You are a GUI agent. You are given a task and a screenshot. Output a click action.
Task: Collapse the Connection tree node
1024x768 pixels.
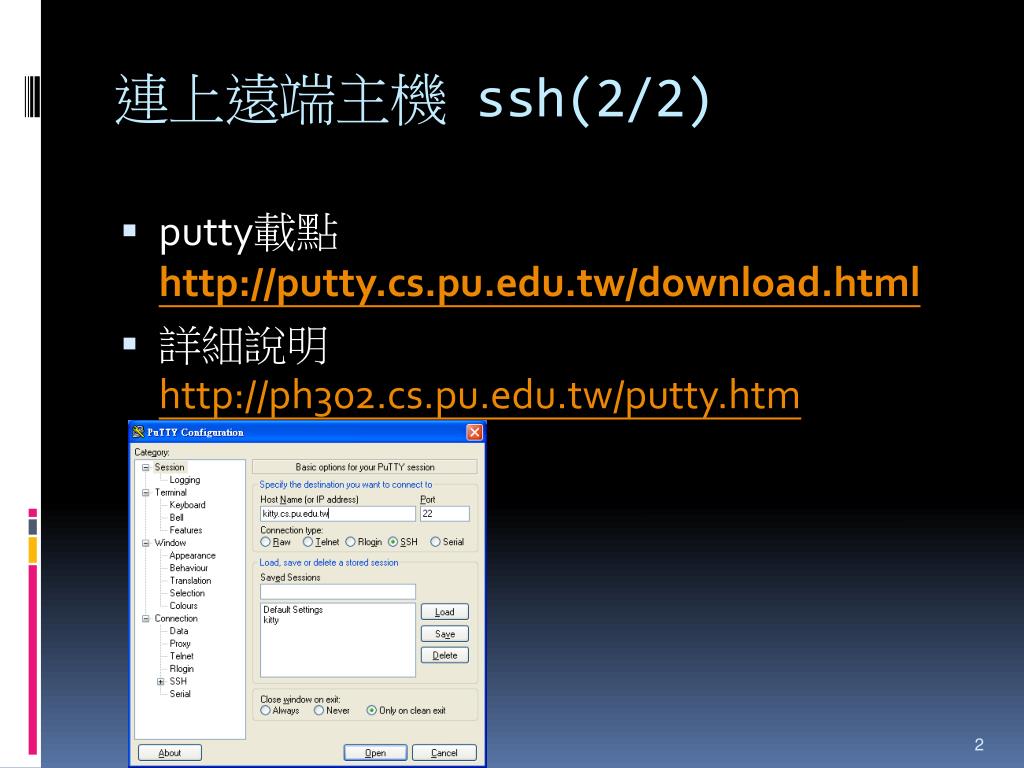(x=146, y=618)
